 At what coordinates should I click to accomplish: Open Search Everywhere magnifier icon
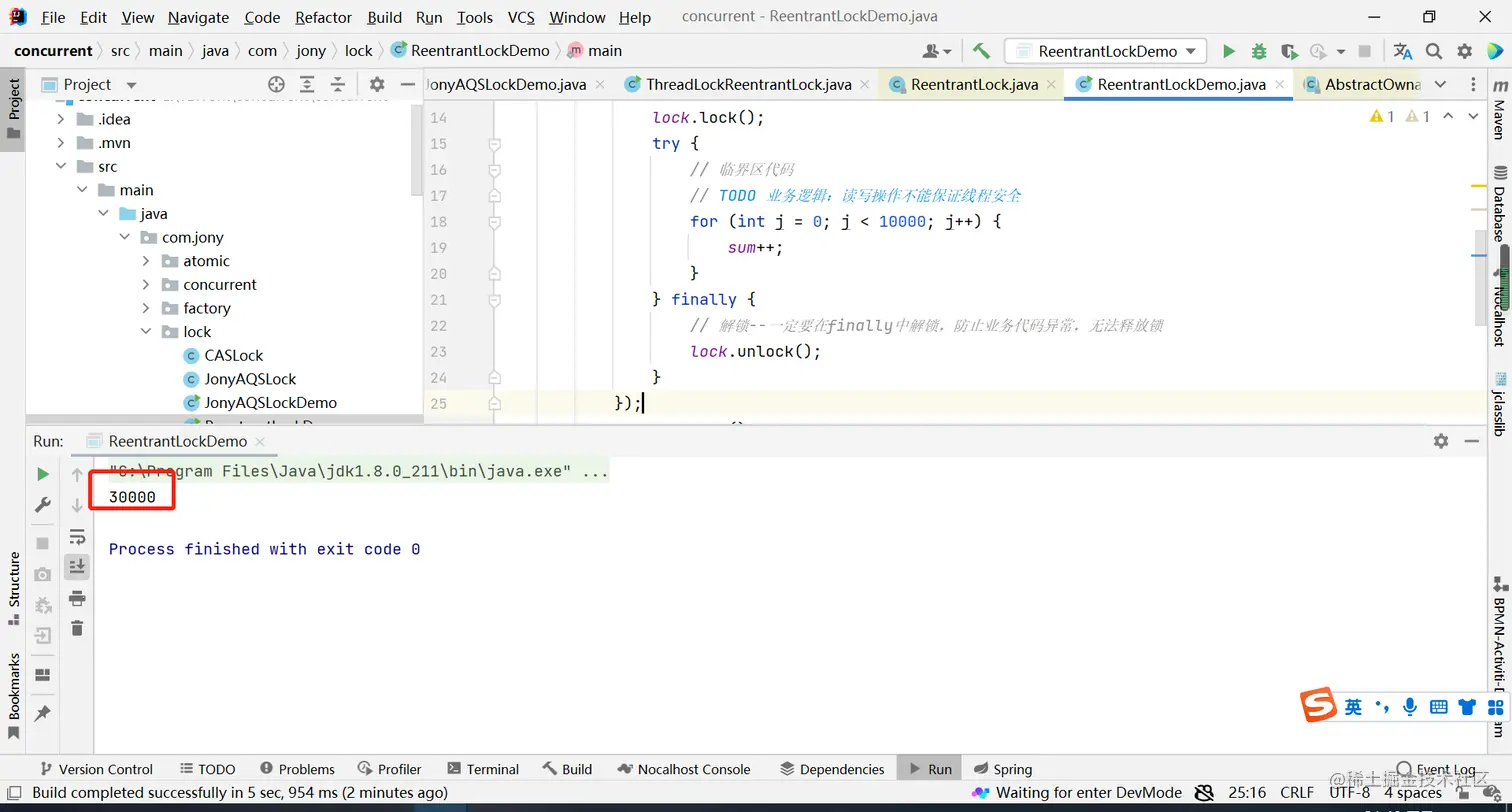(x=1434, y=51)
